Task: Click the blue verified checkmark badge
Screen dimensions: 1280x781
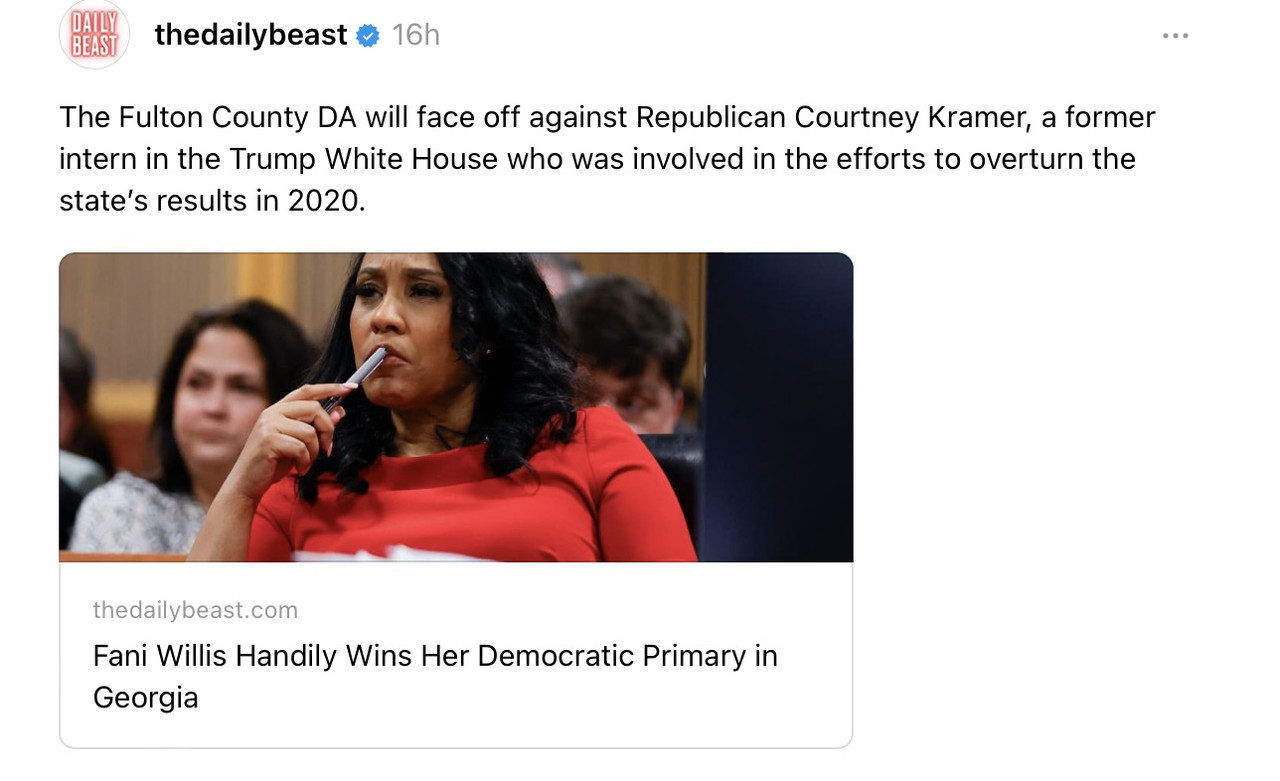Action: 368,36
